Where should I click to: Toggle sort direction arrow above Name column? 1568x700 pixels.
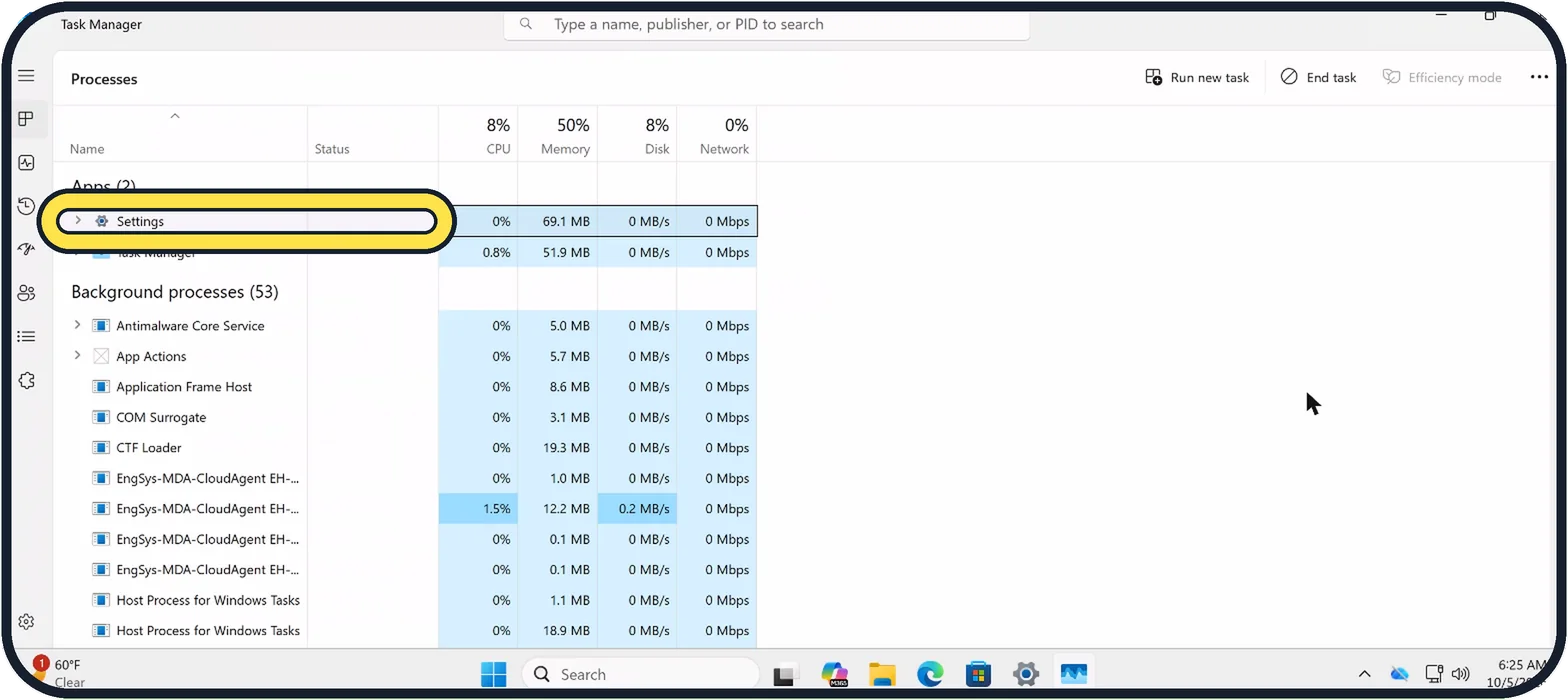[x=175, y=116]
